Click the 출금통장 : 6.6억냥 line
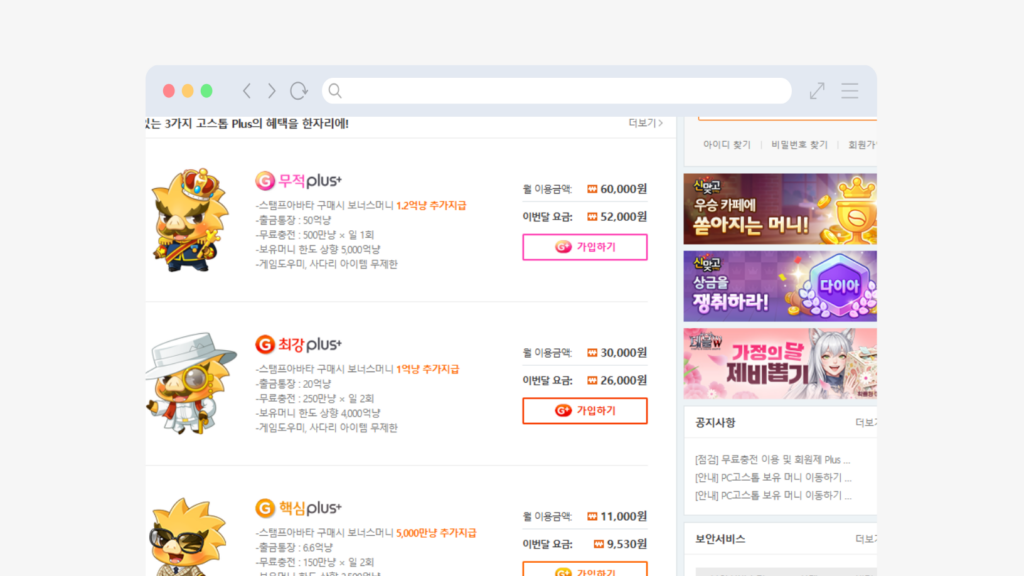The height and width of the screenshot is (576, 1024). (x=294, y=547)
